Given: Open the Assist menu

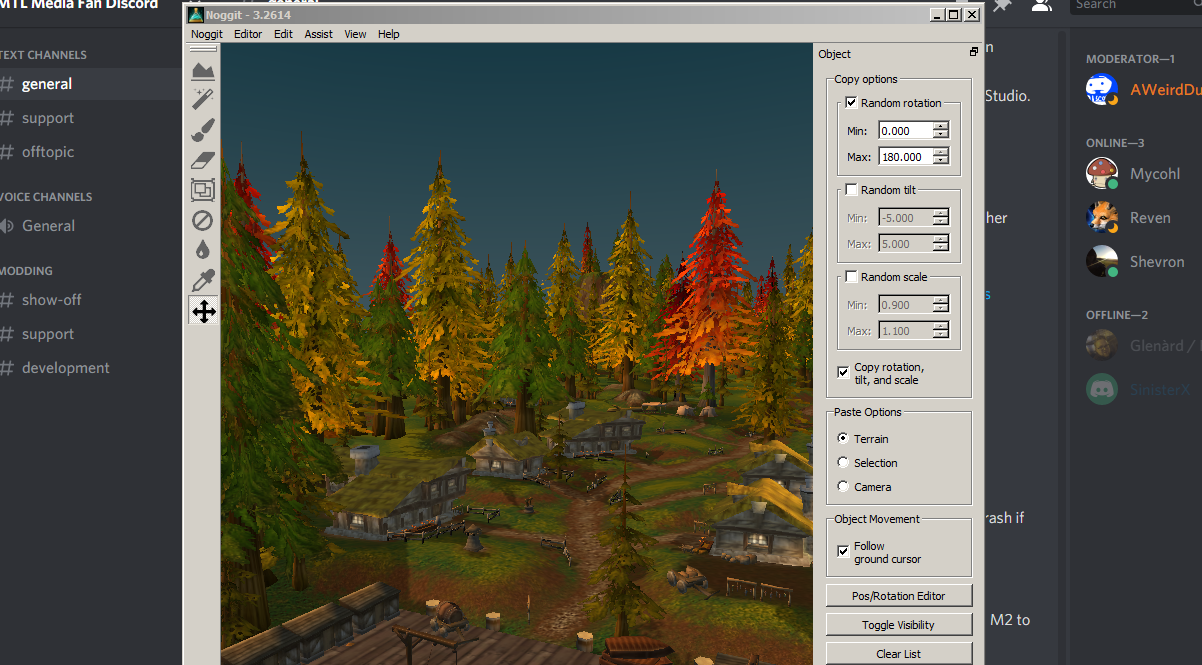Looking at the screenshot, I should [319, 34].
